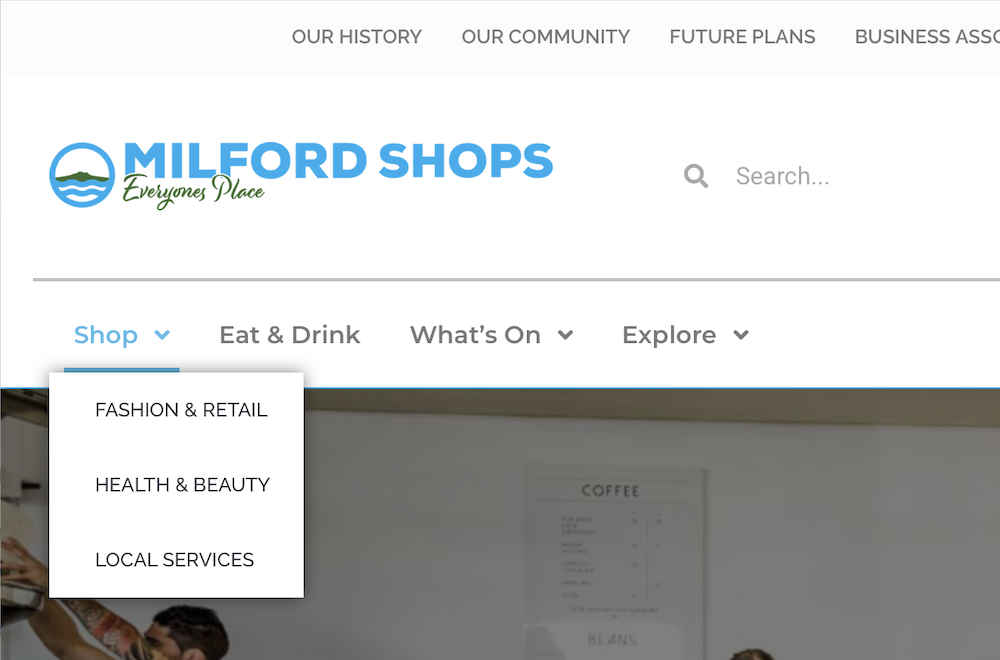Go to Eat & Drink section
Image resolution: width=1000 pixels, height=660 pixels.
click(290, 335)
